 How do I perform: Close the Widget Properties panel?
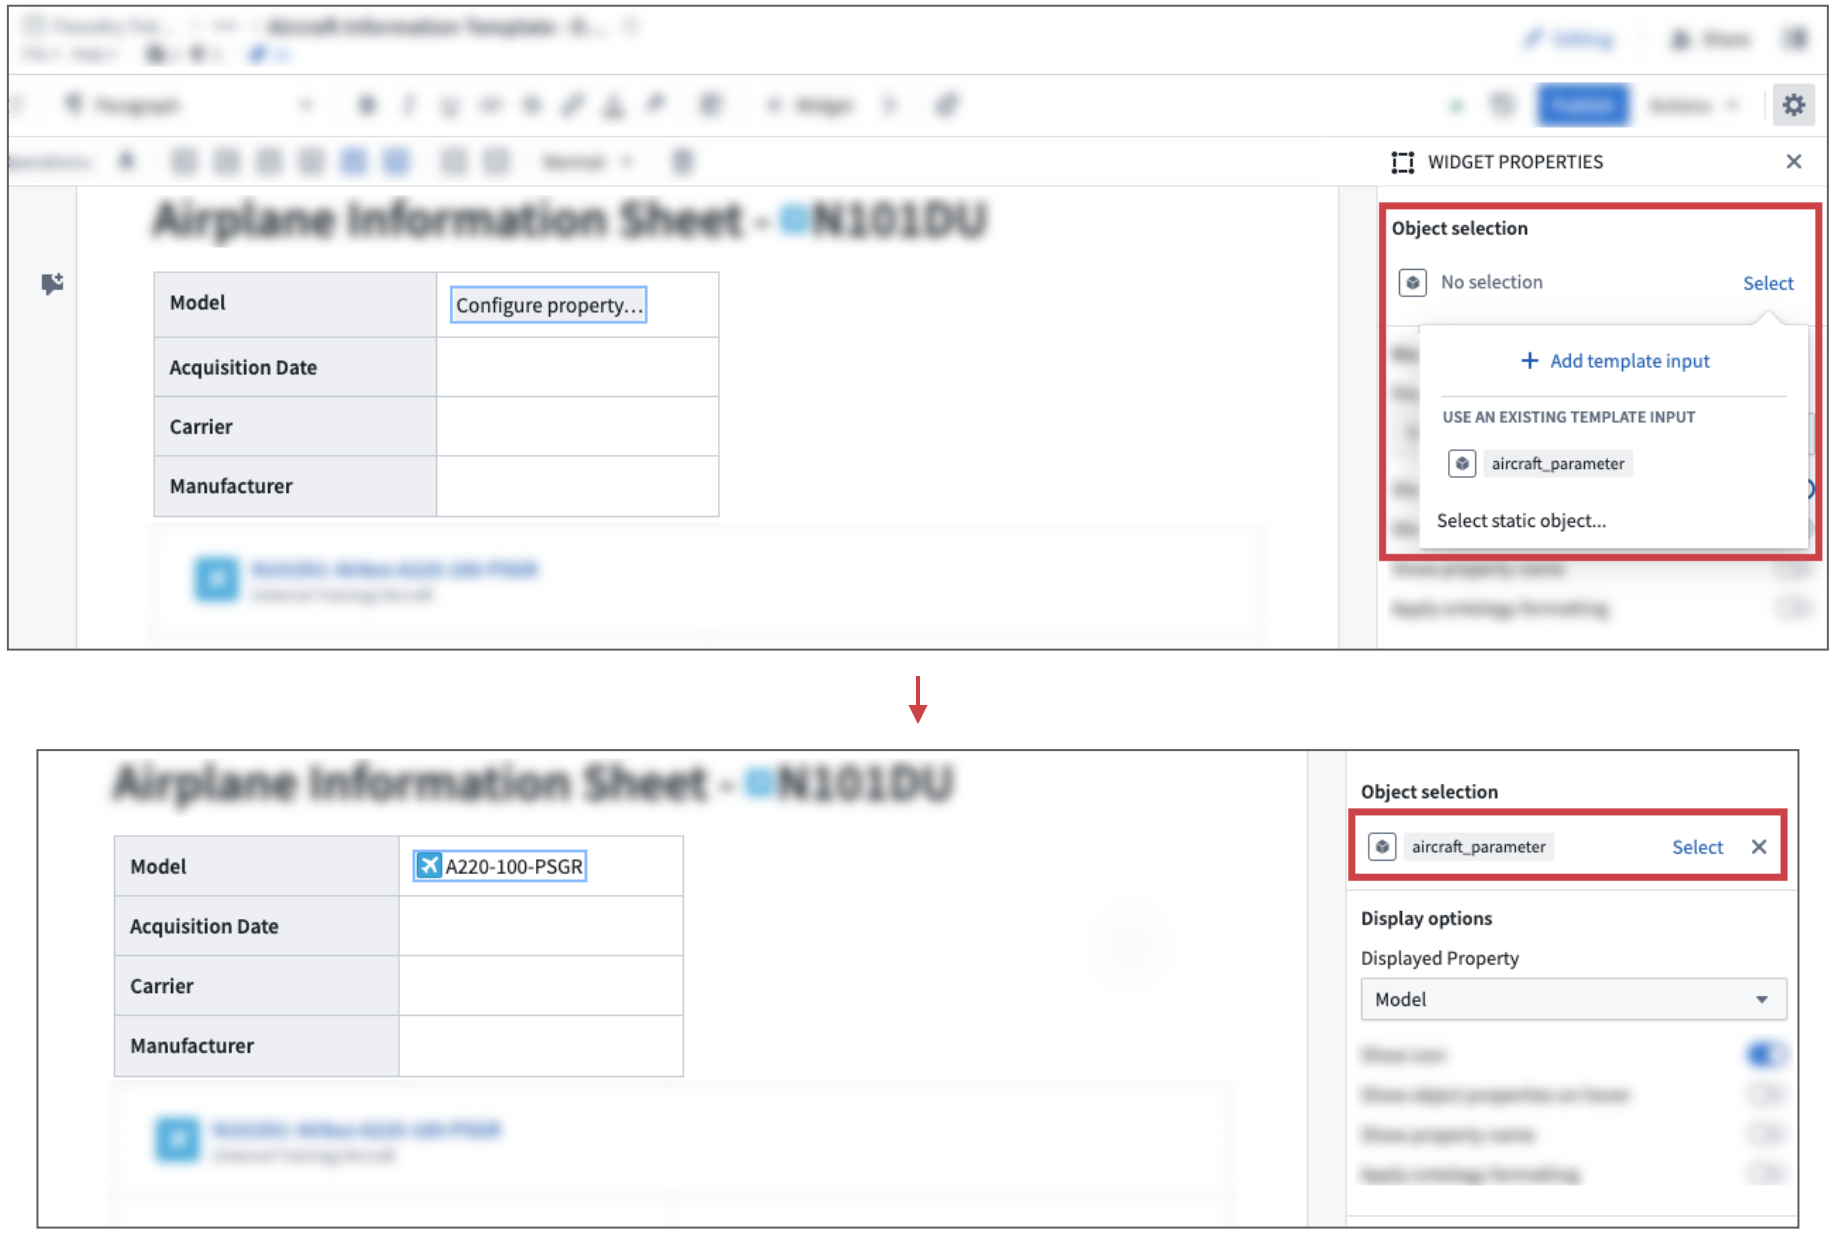click(1793, 162)
